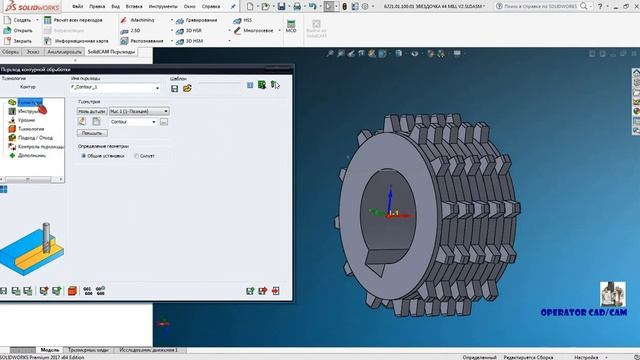Click the blue info icon in operation dialog
Viewport: 640px width, 360px height.
coord(250,85)
